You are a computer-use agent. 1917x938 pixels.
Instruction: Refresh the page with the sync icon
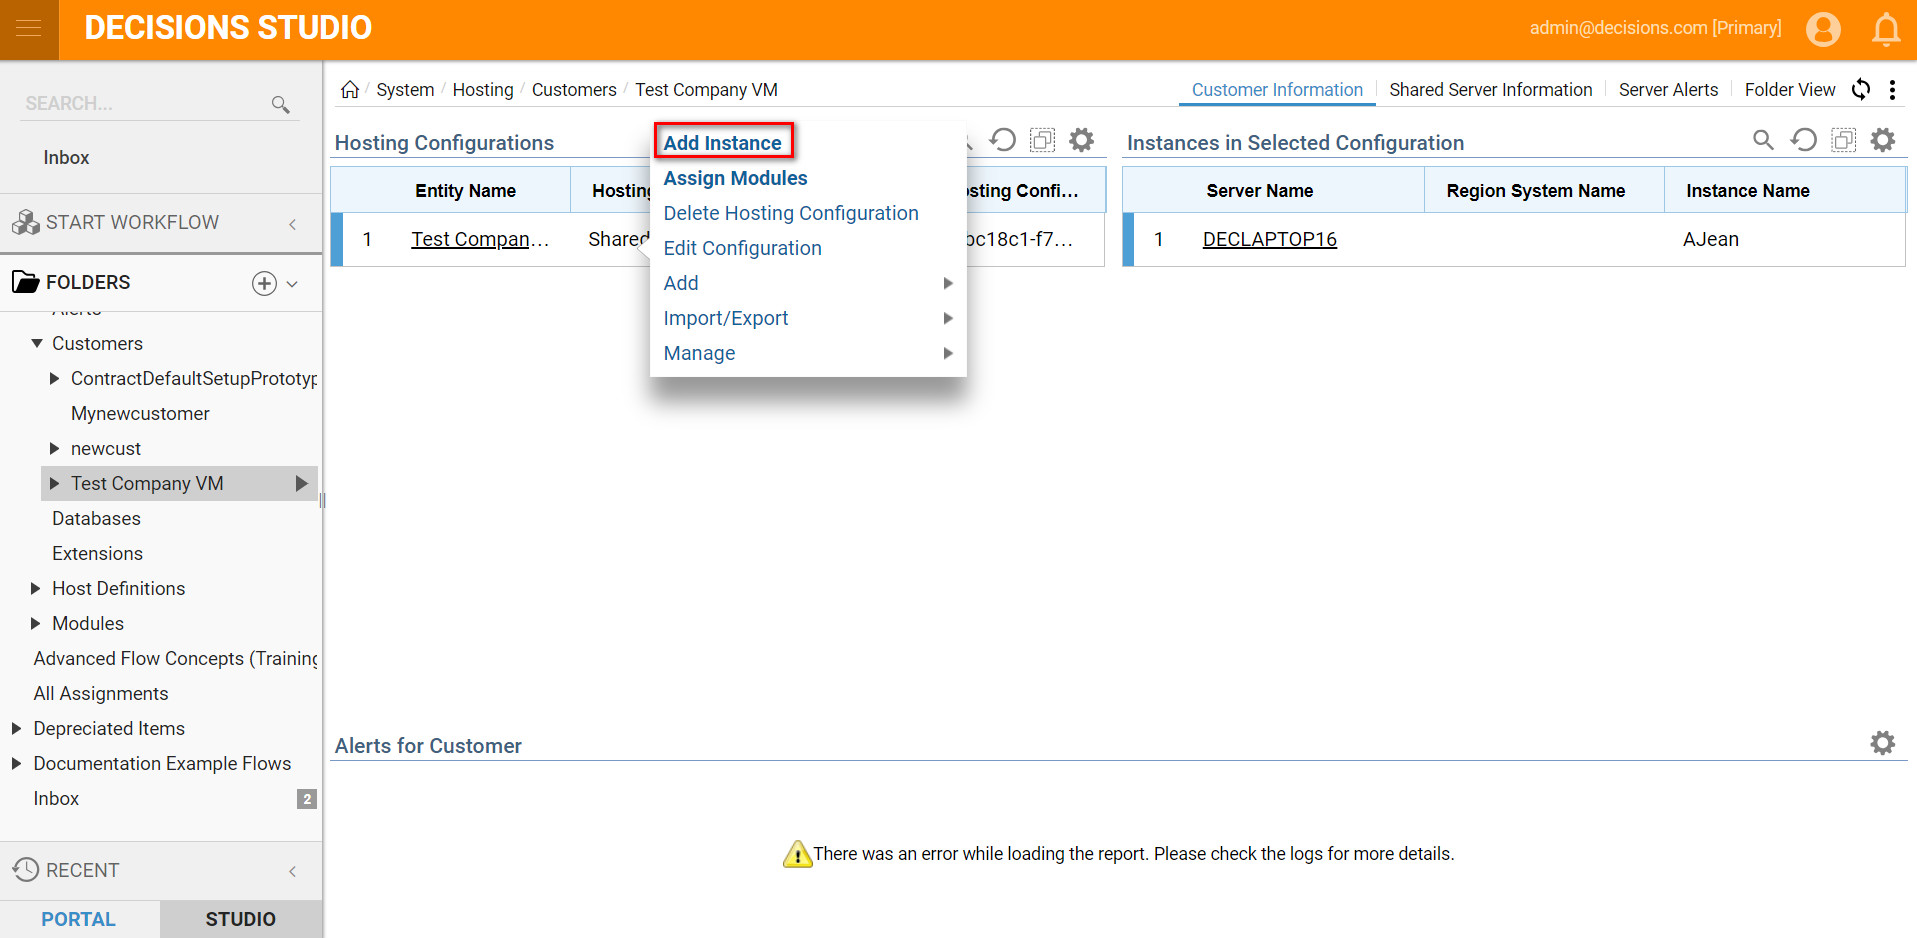click(1861, 89)
